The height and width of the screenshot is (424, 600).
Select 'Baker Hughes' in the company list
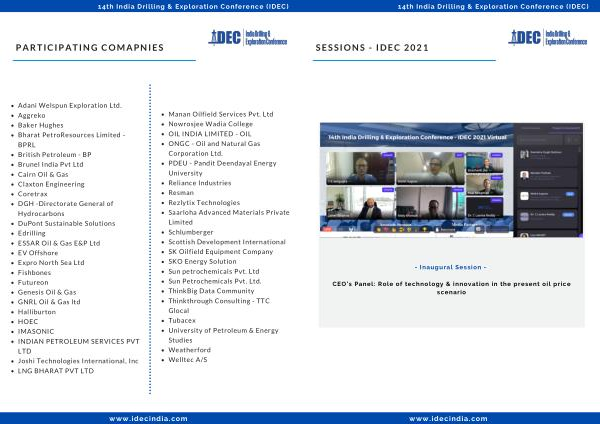[41, 125]
